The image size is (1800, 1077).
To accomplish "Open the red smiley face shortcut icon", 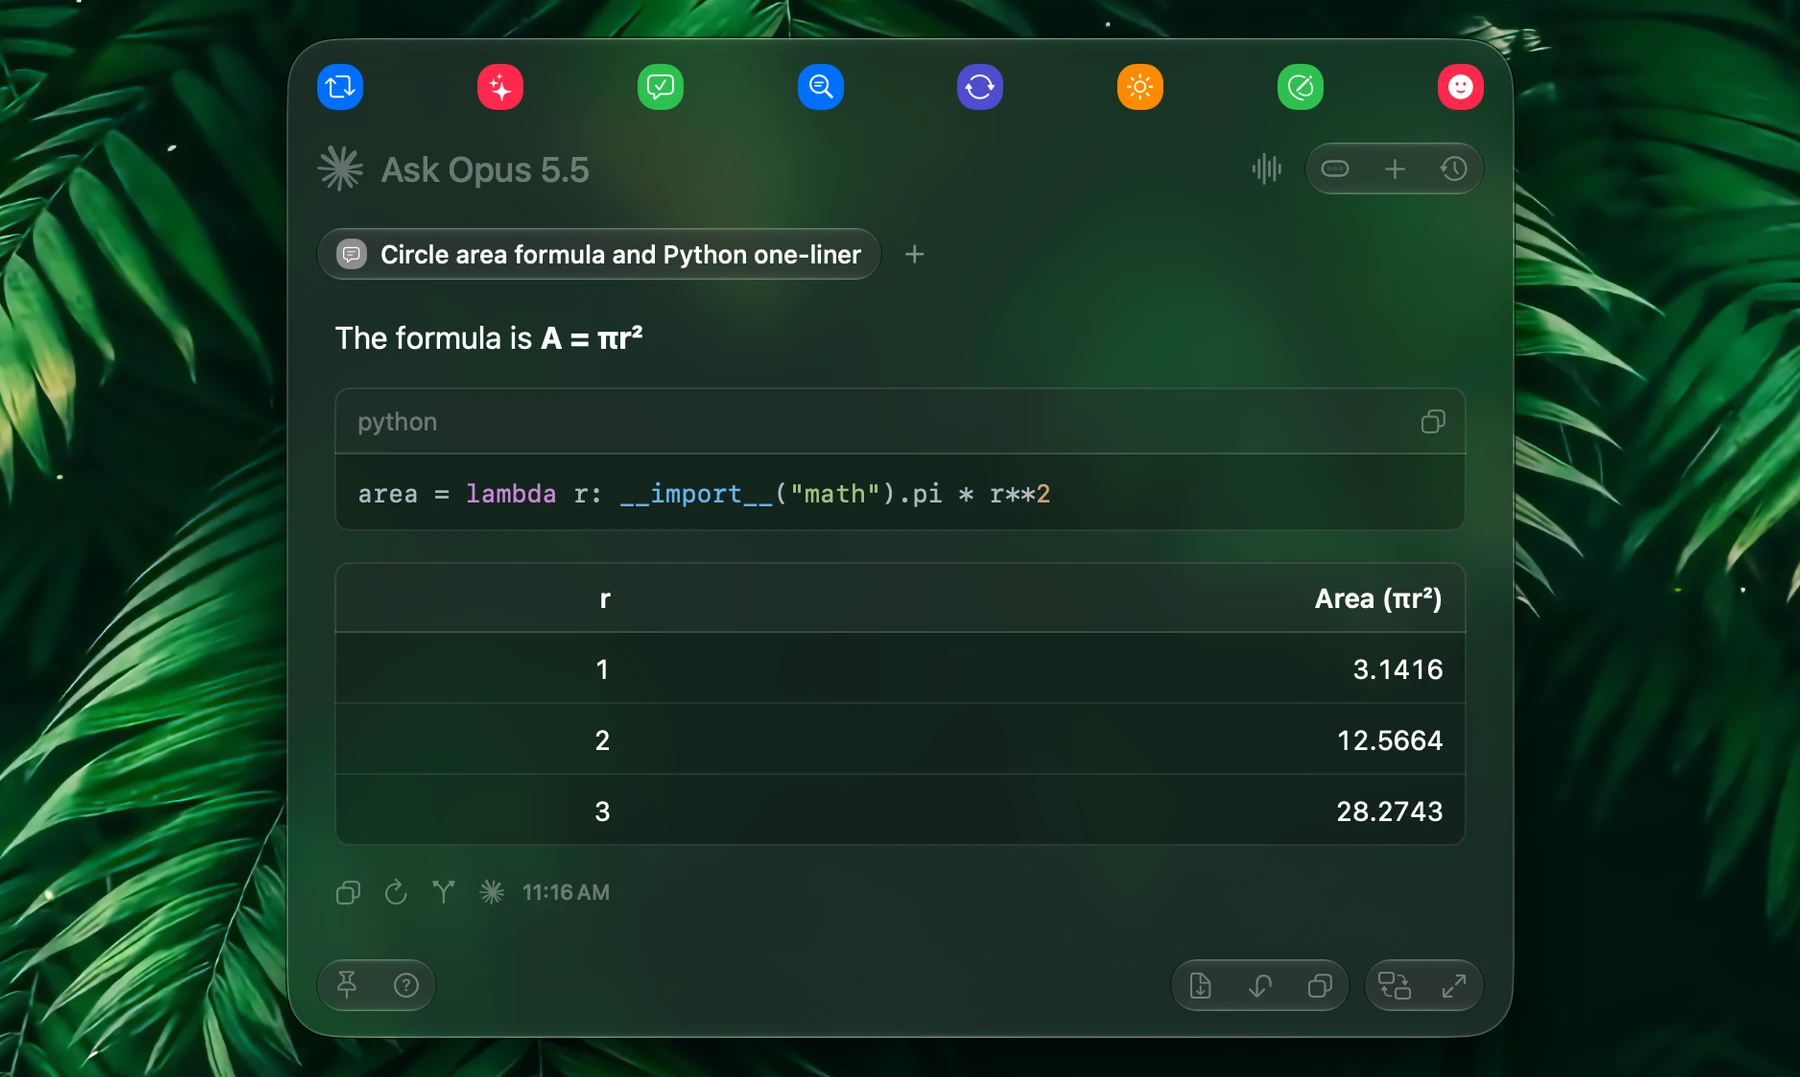I will coord(1460,87).
